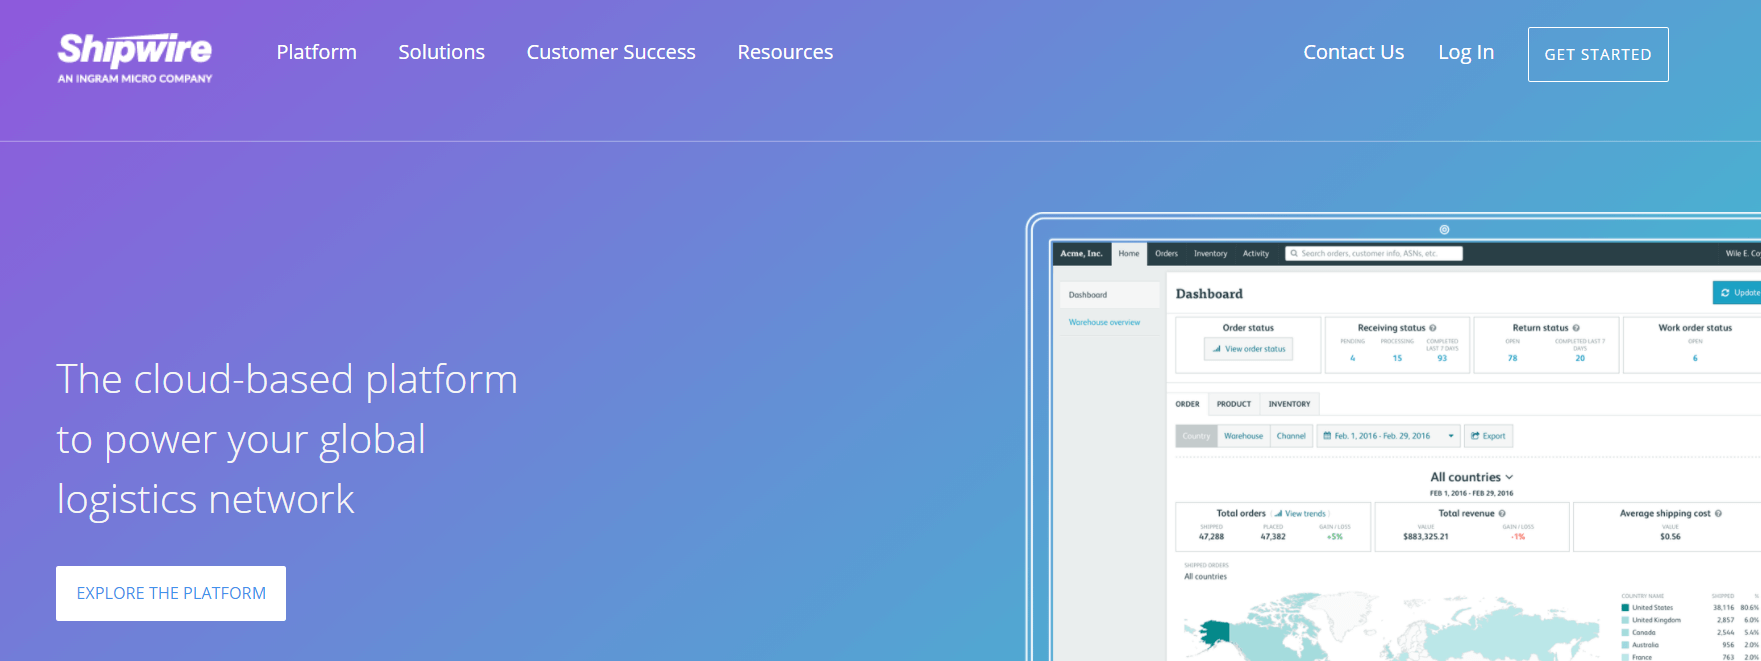
Task: Open the Platform navigation menu
Action: click(x=316, y=52)
